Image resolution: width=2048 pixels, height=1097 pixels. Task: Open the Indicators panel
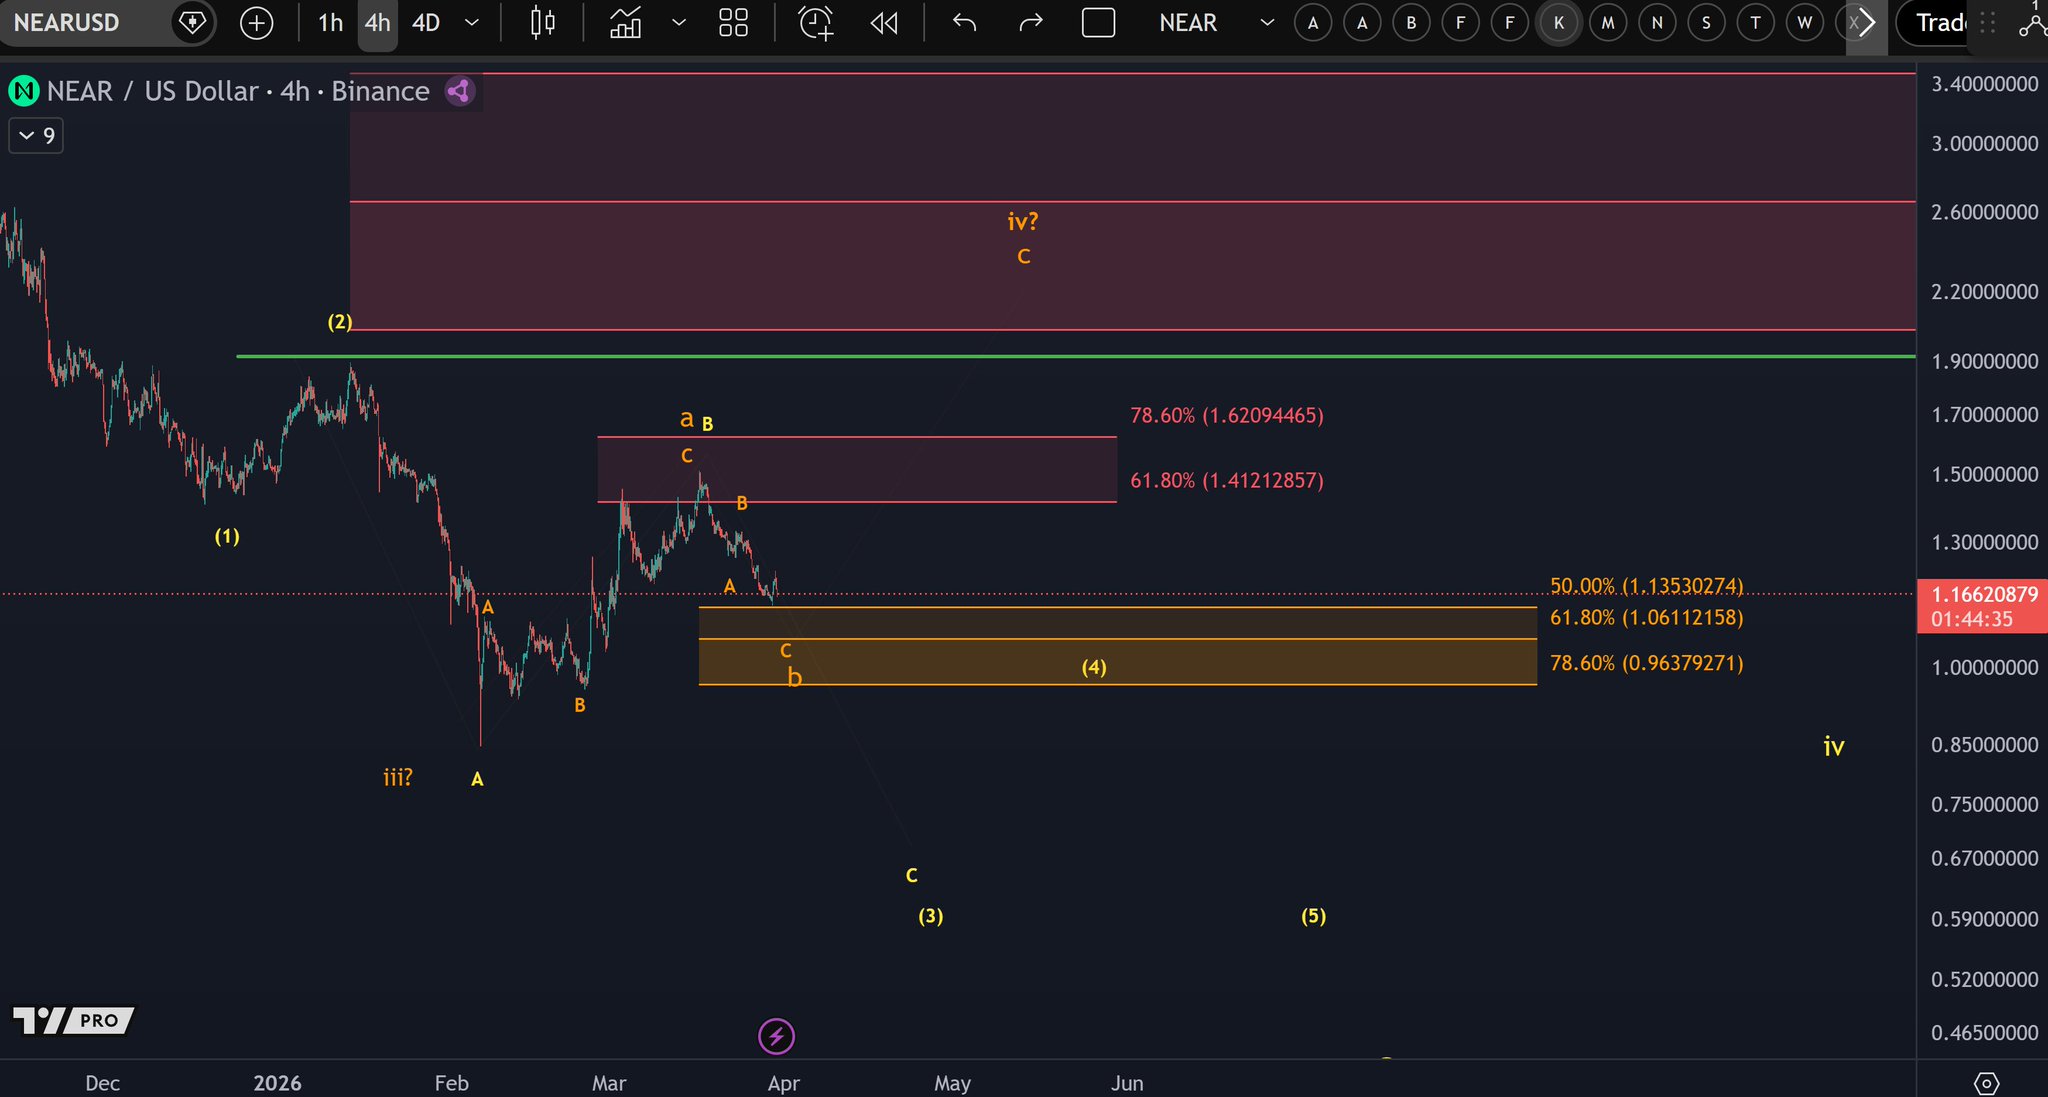point(626,22)
